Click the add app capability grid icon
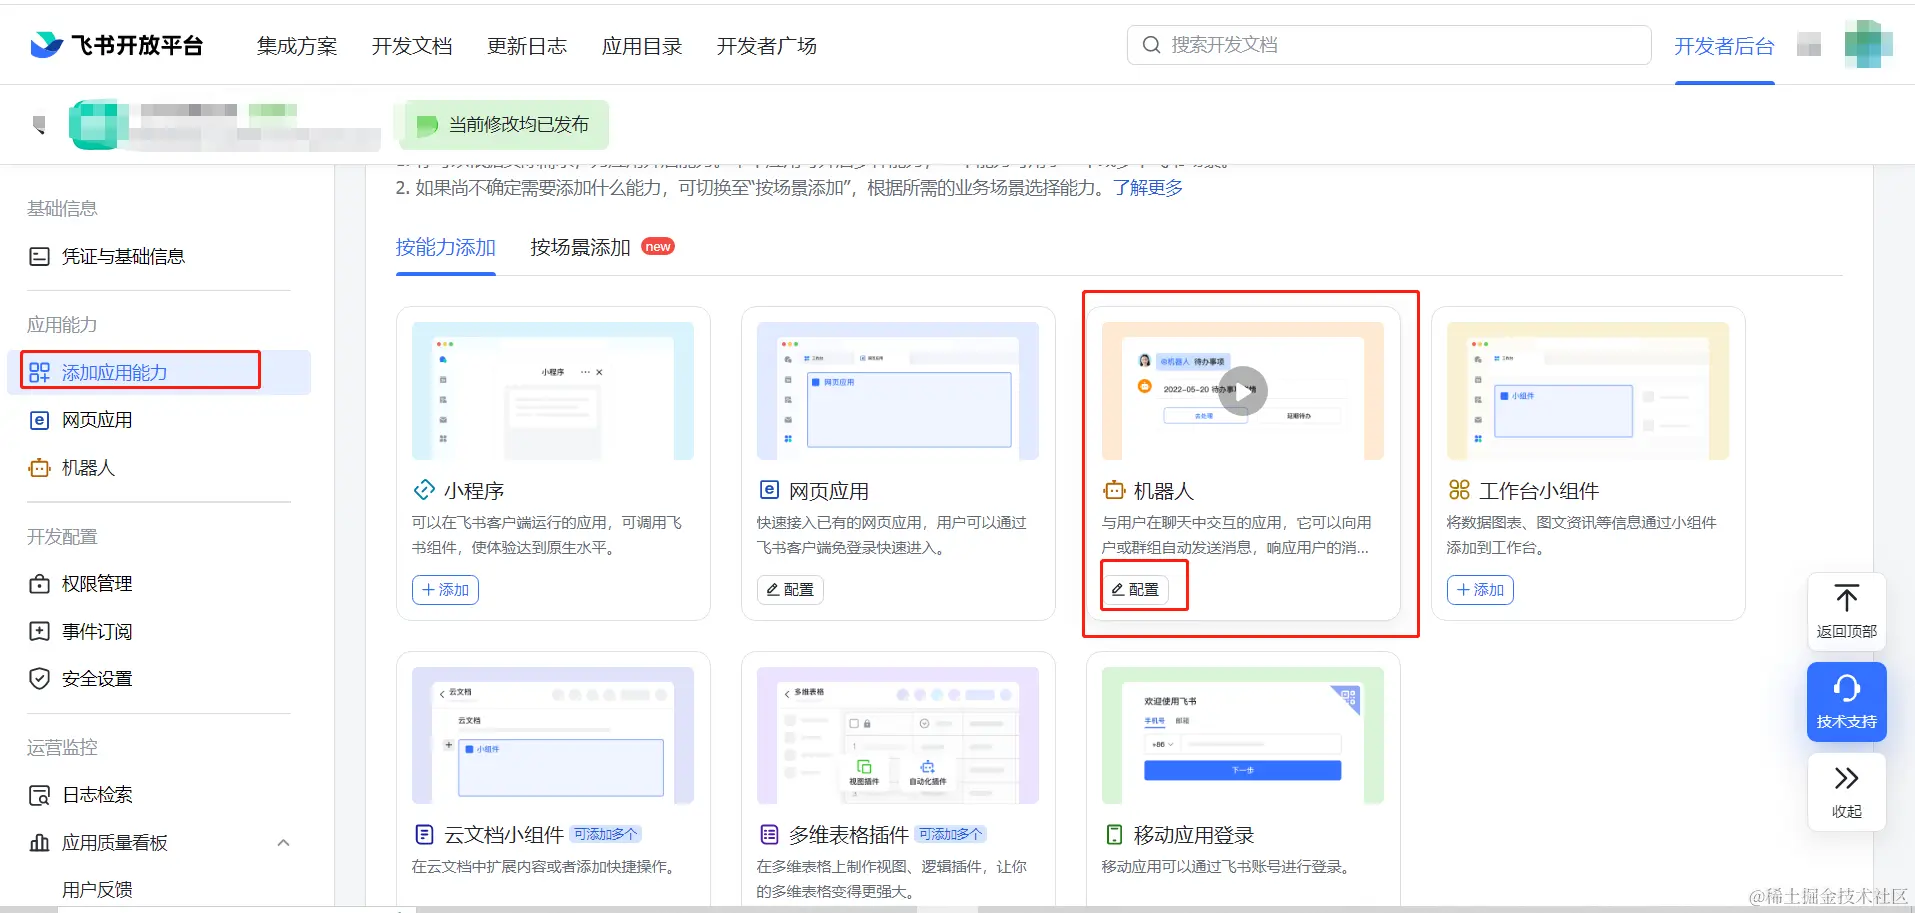Screen dimensions: 1915x913 tap(39, 372)
